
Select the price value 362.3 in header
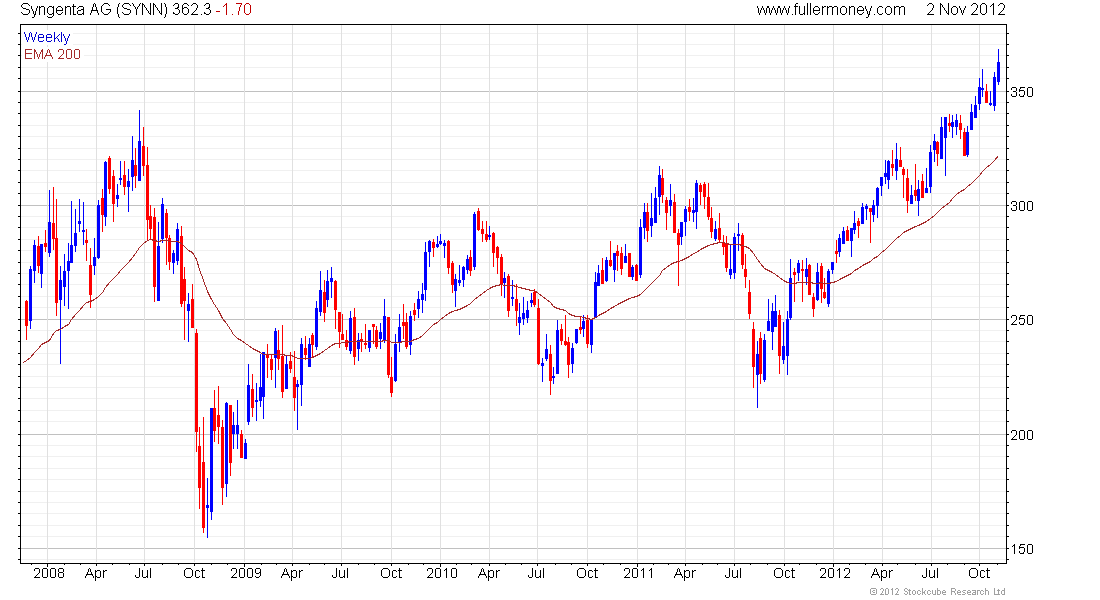[192, 10]
